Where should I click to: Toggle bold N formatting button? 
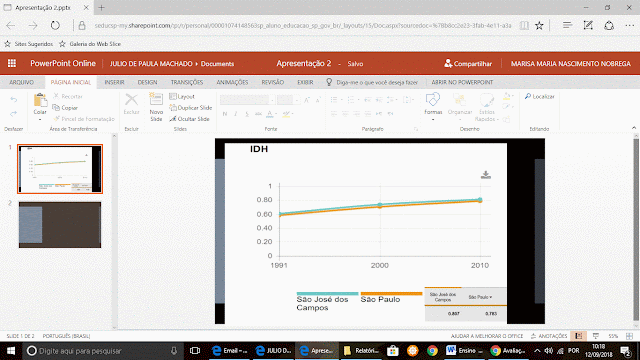pyautogui.click(x=224, y=114)
